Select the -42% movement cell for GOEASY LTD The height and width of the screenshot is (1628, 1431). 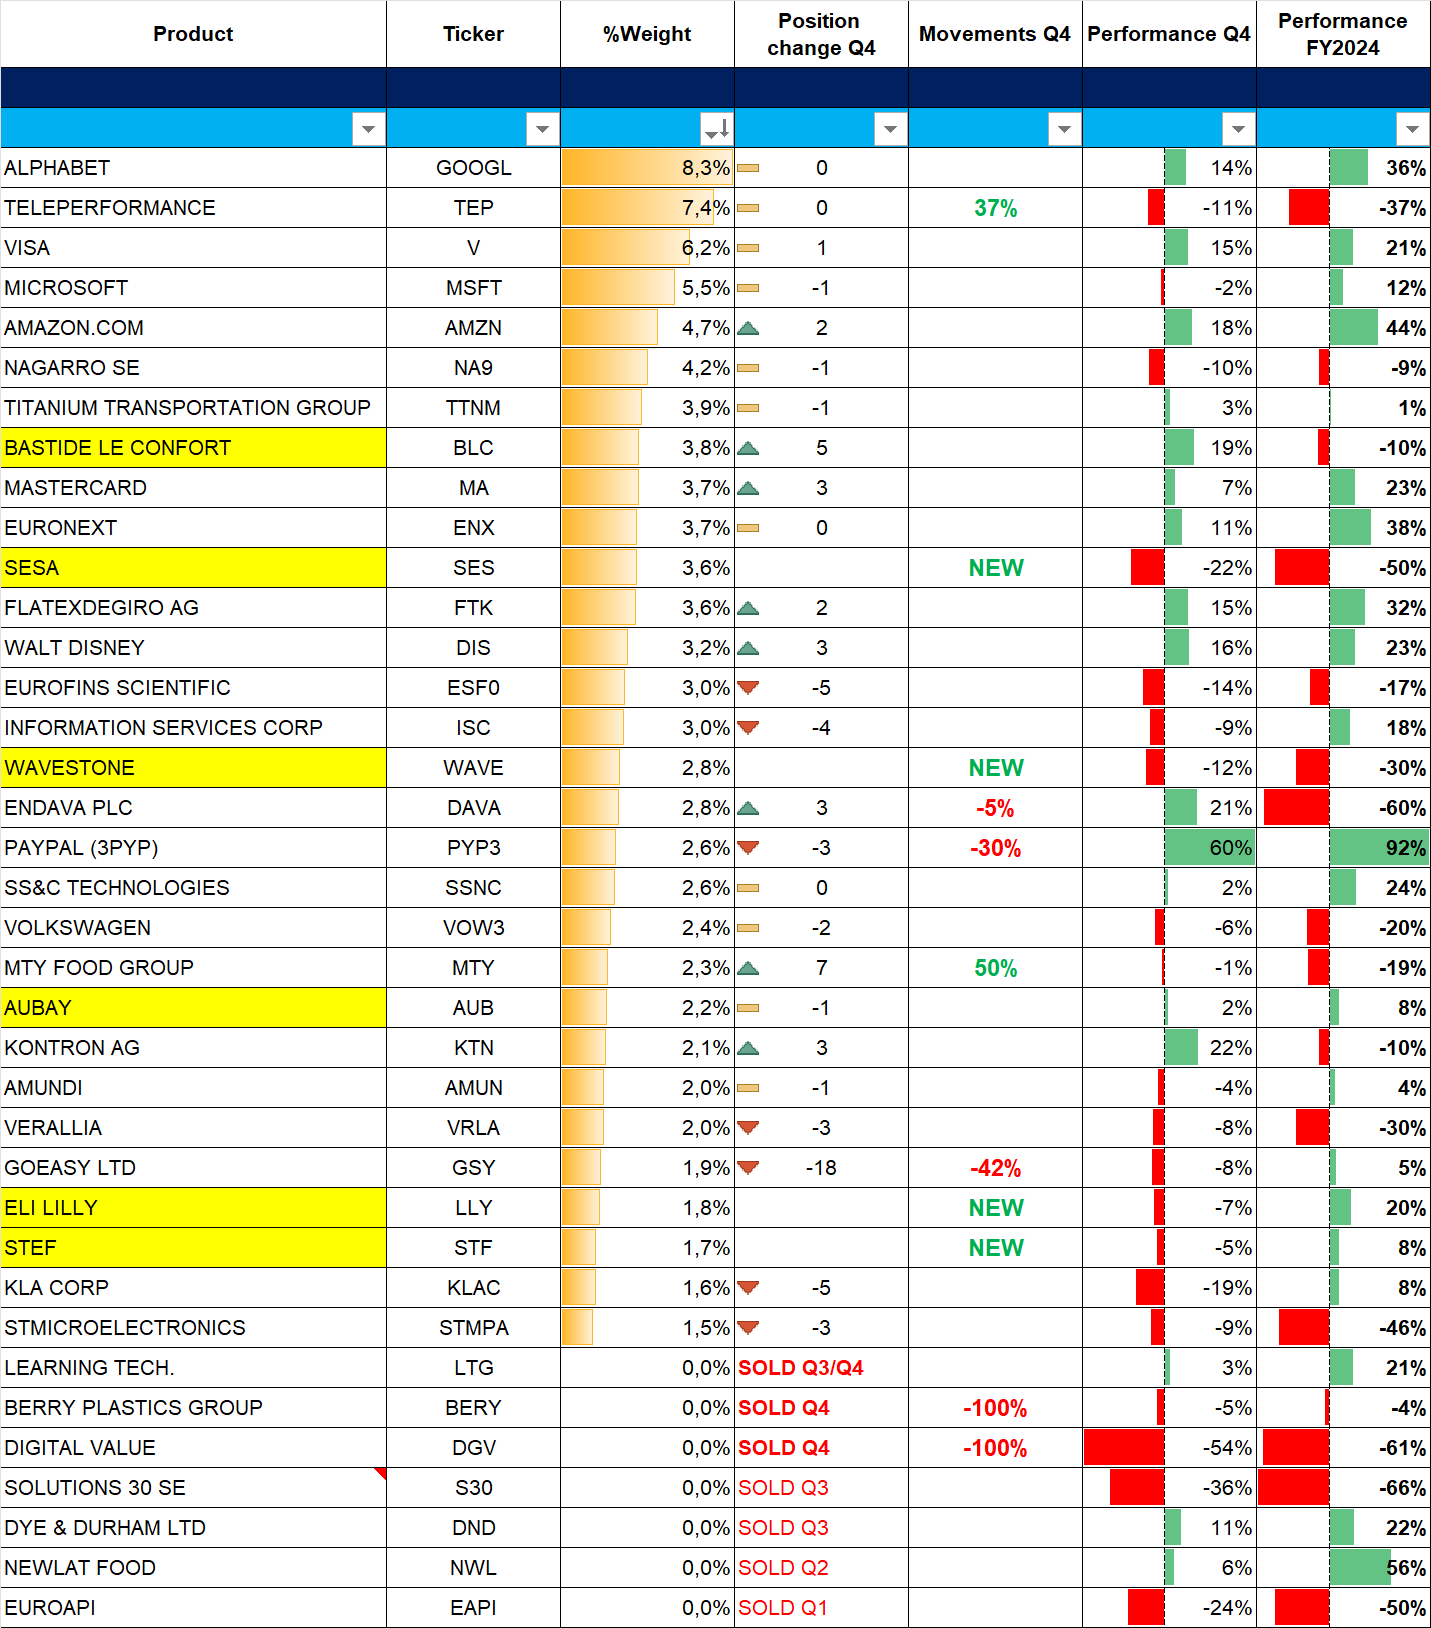995,1168
